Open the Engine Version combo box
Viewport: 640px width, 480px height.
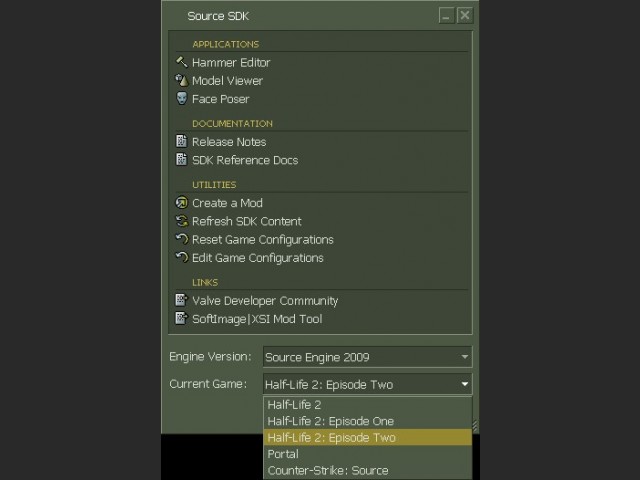[x=367, y=357]
